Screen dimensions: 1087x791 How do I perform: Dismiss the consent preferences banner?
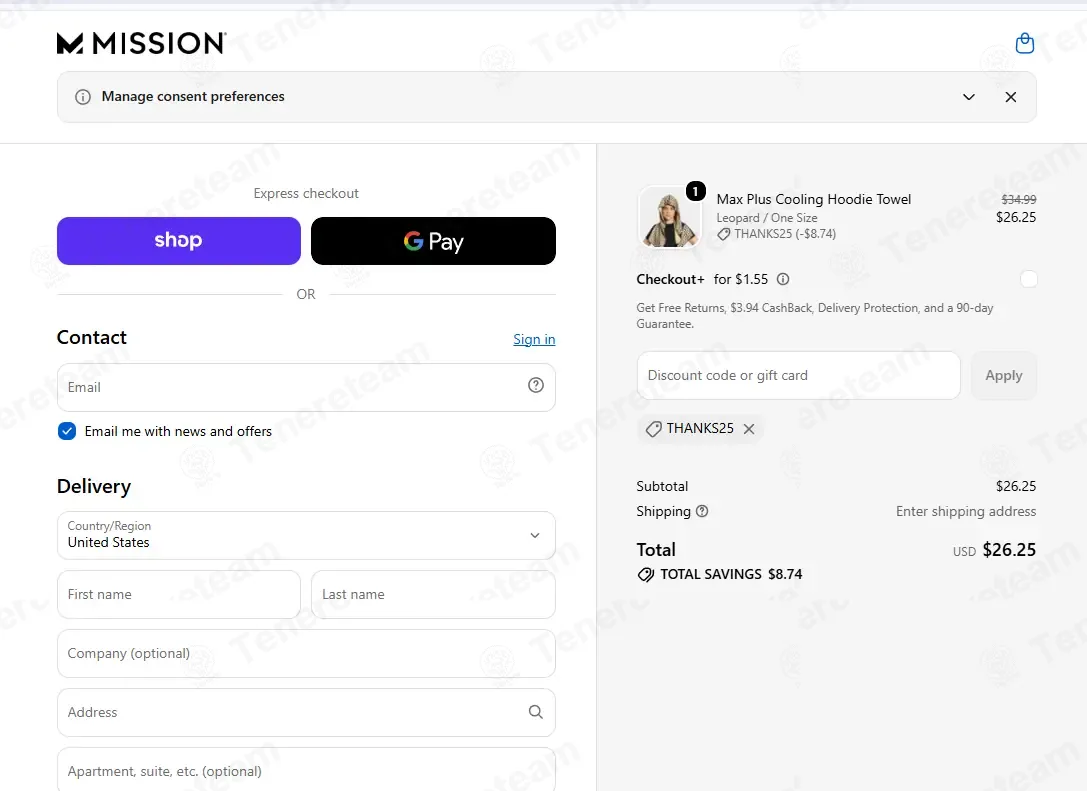[1011, 97]
